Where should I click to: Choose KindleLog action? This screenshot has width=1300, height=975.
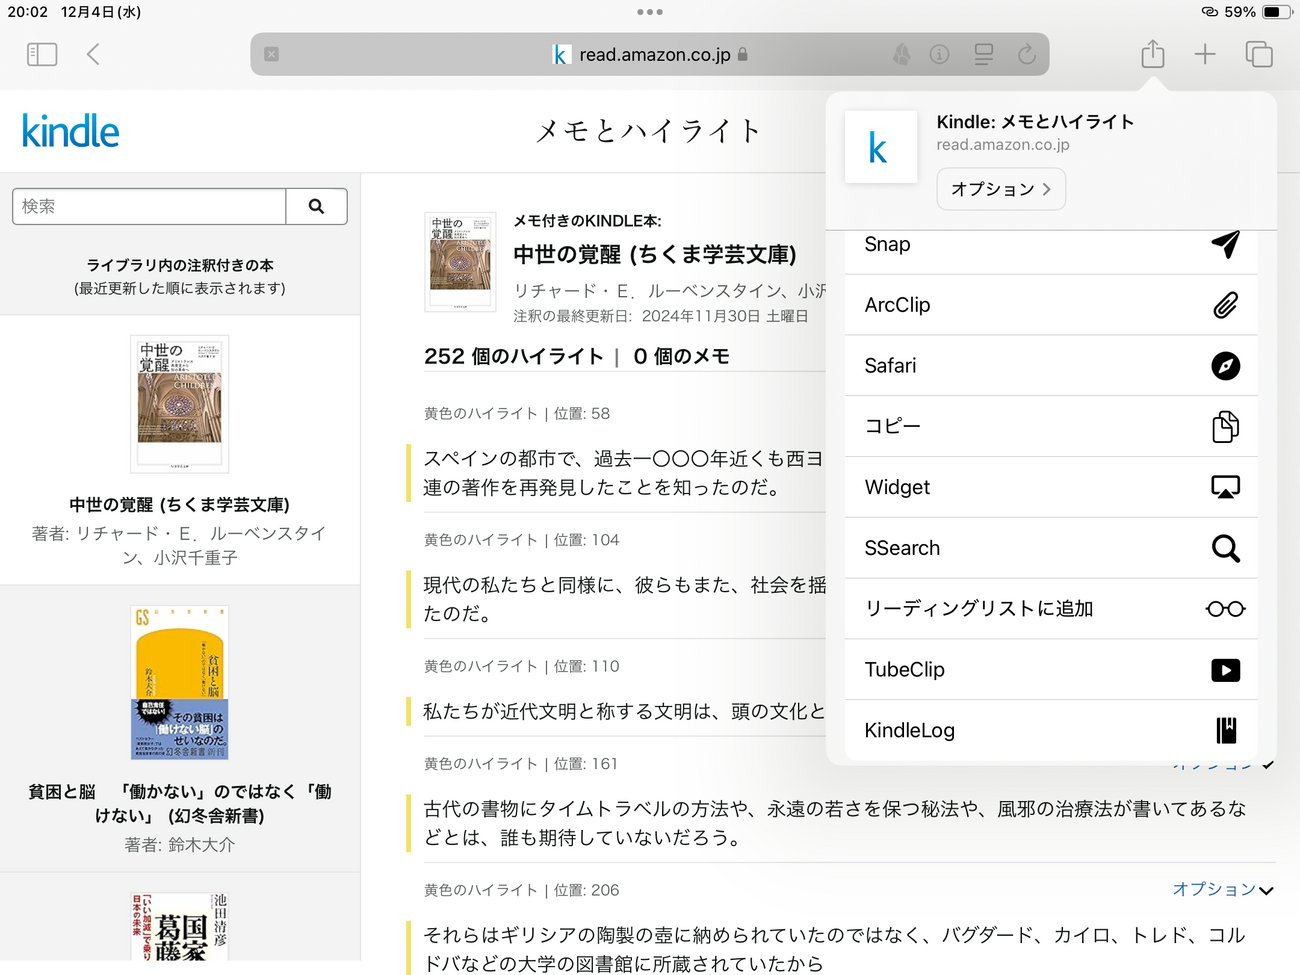click(x=1051, y=731)
